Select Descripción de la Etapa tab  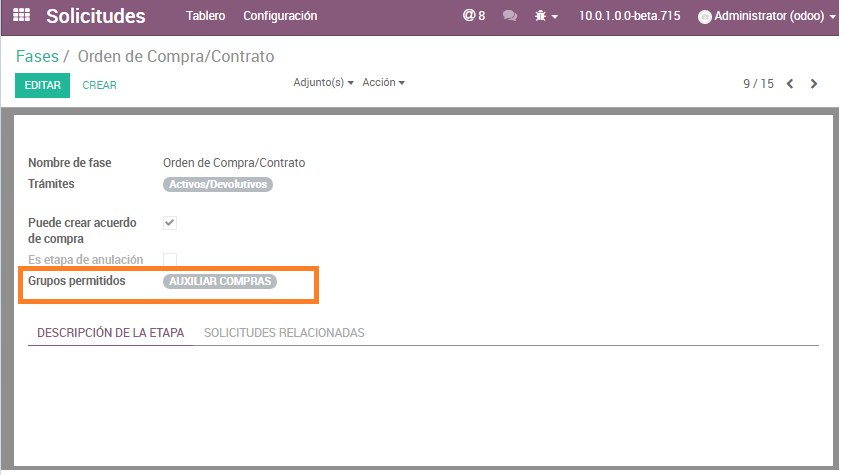click(x=110, y=333)
